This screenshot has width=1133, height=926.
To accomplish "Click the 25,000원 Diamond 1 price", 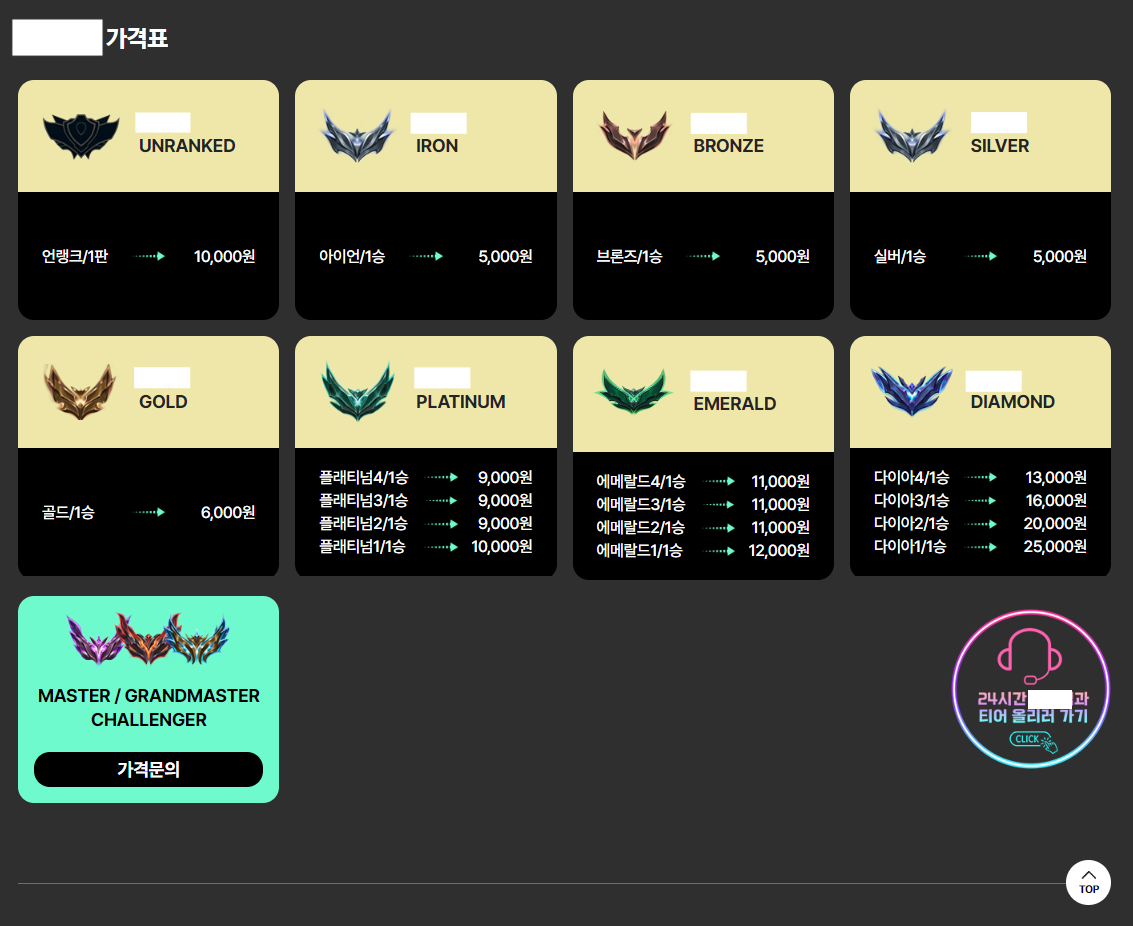I will [x=1055, y=547].
